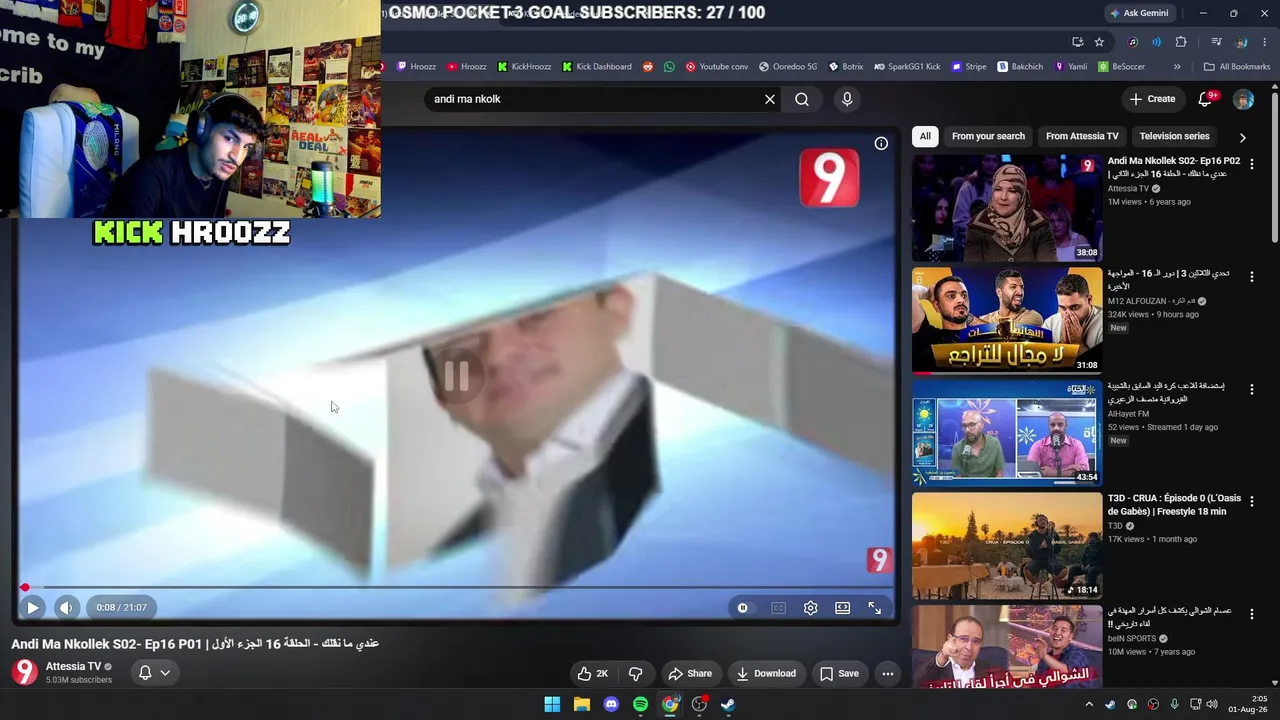The height and width of the screenshot is (720, 1280).
Task: Open the M12 ALFOUZAN video thumbnail
Action: tap(1007, 320)
